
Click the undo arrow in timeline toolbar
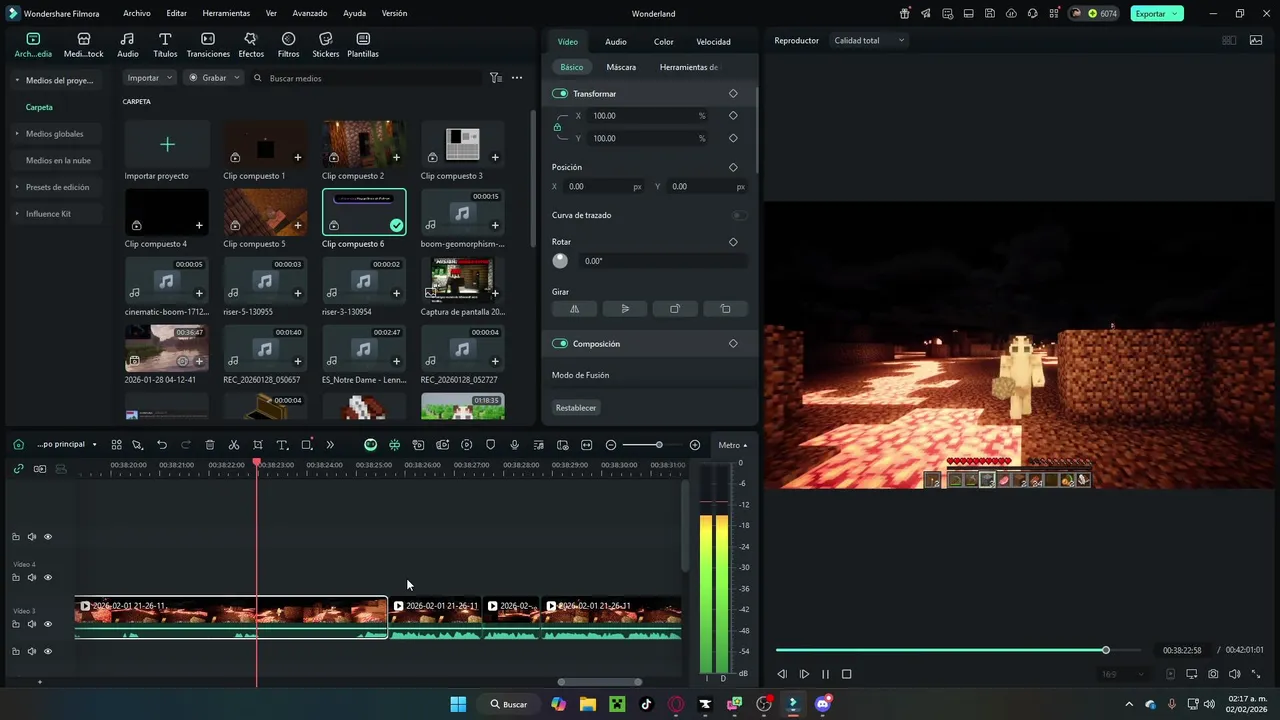click(x=162, y=445)
